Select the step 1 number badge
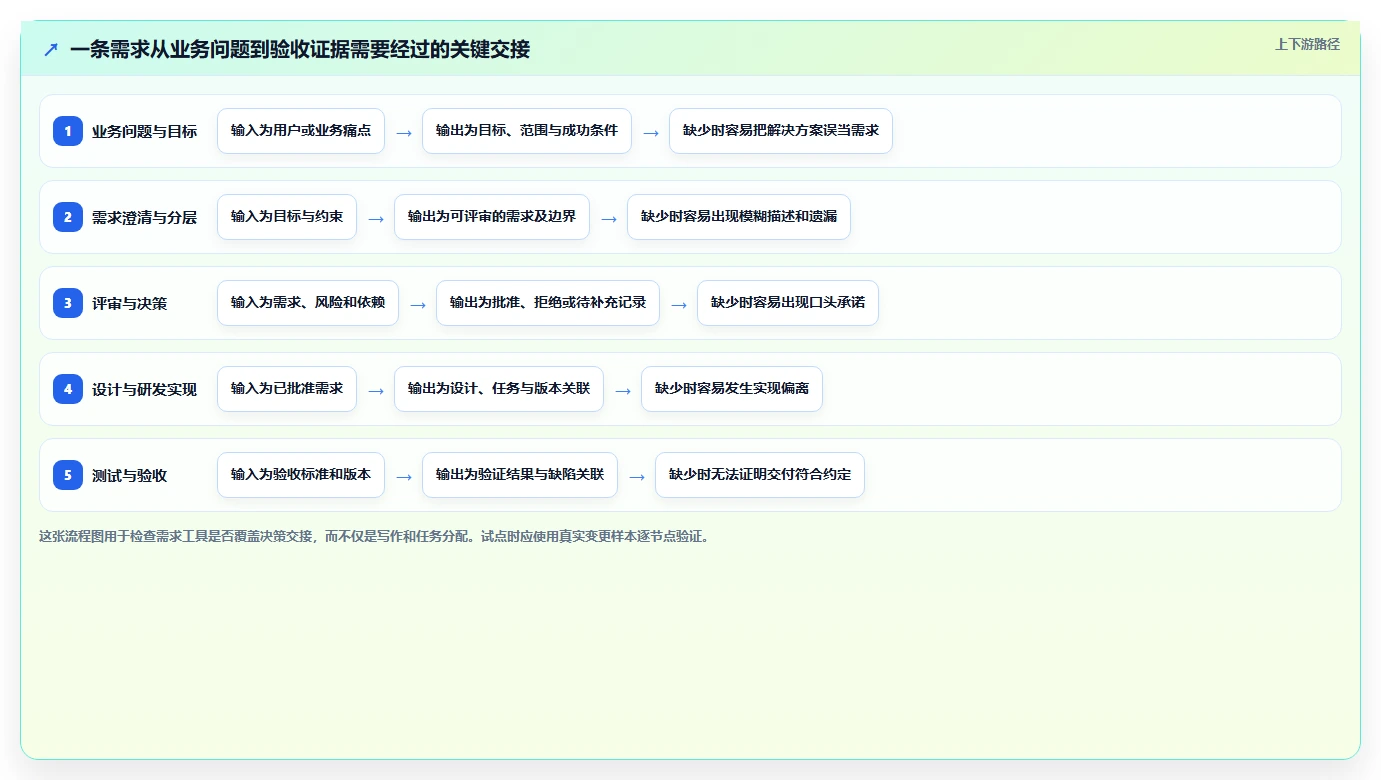 coord(68,131)
